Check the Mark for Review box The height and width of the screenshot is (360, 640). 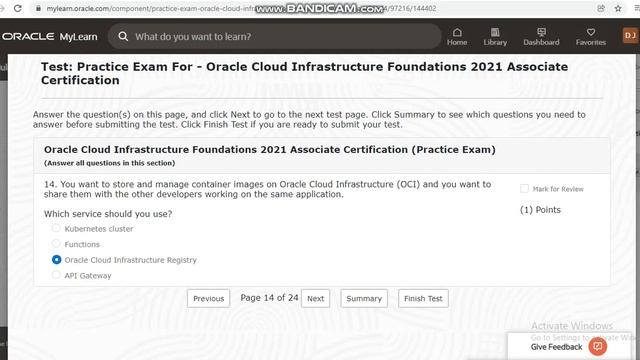pos(524,189)
